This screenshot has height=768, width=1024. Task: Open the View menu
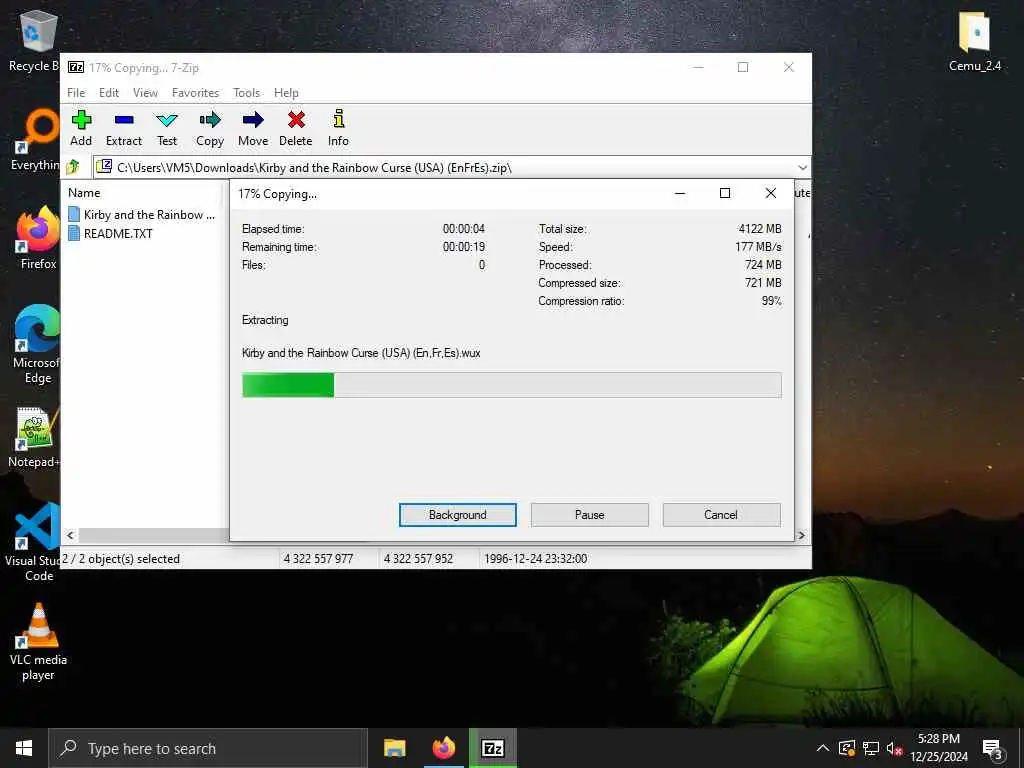pos(145,93)
